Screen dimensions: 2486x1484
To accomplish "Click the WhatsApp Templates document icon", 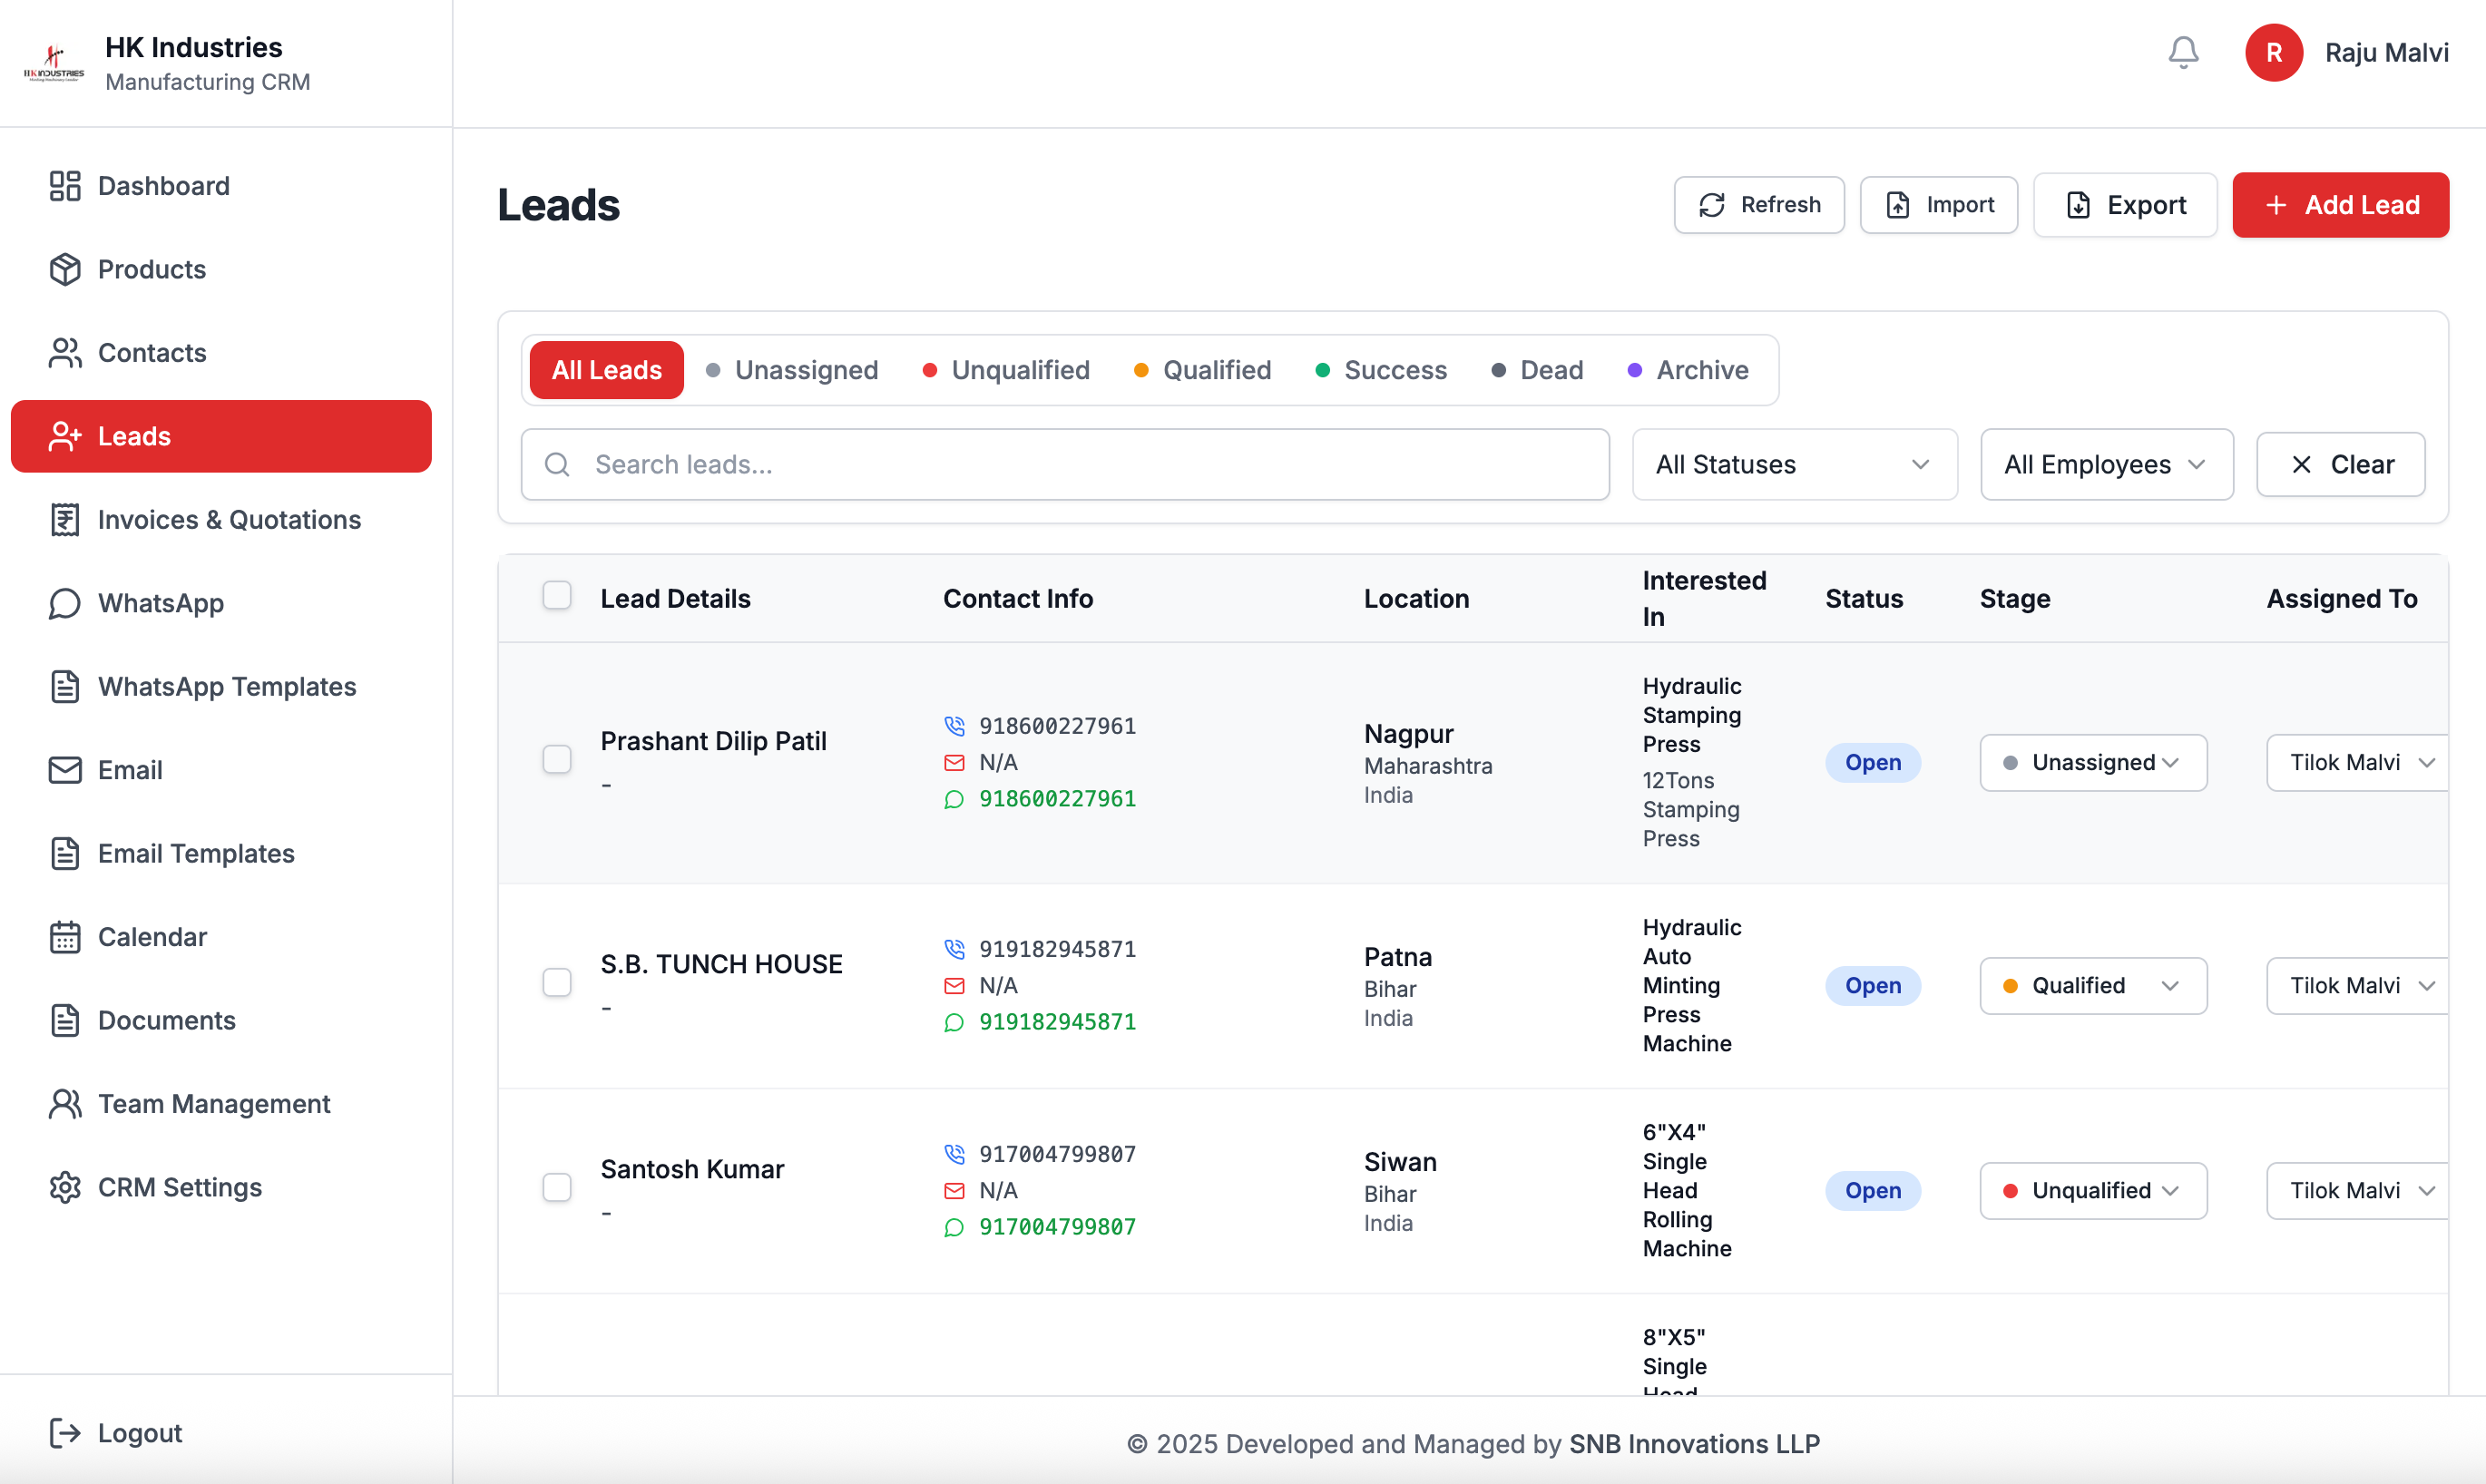I will (65, 687).
